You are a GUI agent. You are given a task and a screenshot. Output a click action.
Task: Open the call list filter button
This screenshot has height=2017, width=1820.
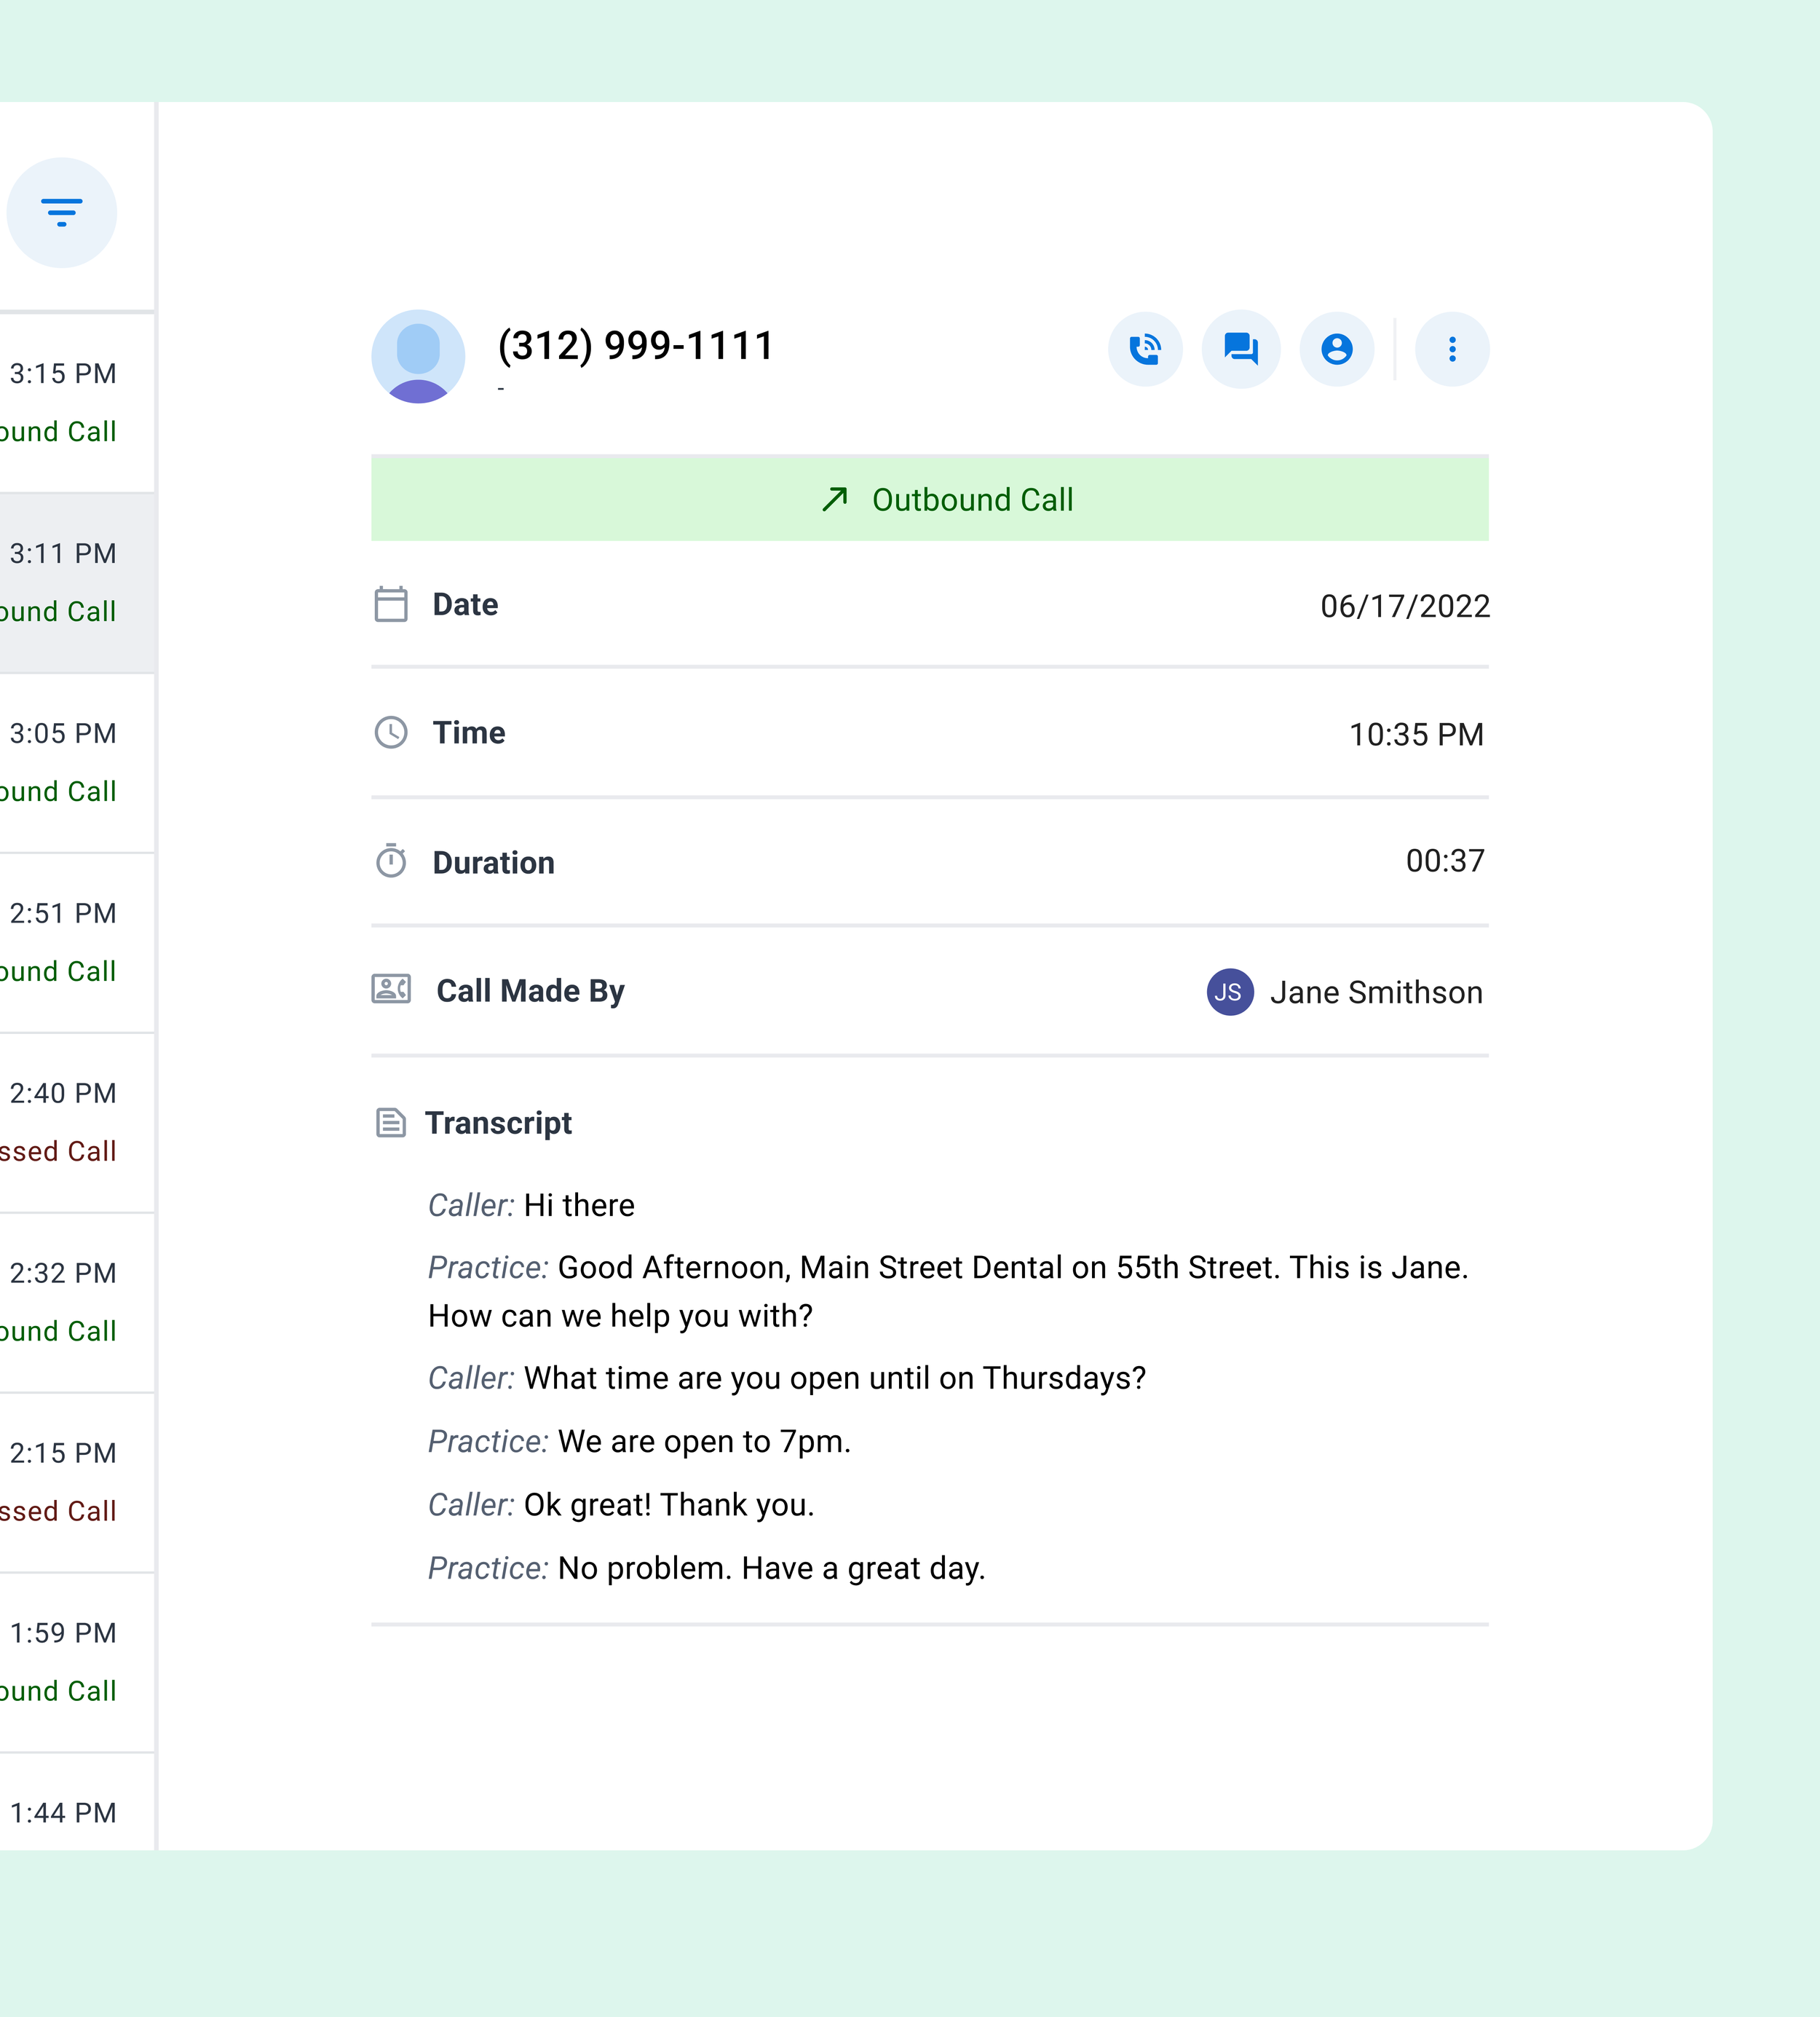point(62,212)
